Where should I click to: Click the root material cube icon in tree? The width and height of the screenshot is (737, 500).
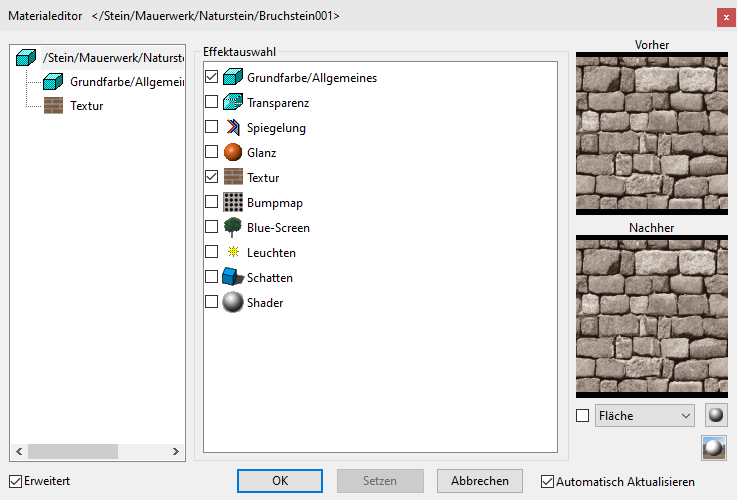[x=26, y=58]
